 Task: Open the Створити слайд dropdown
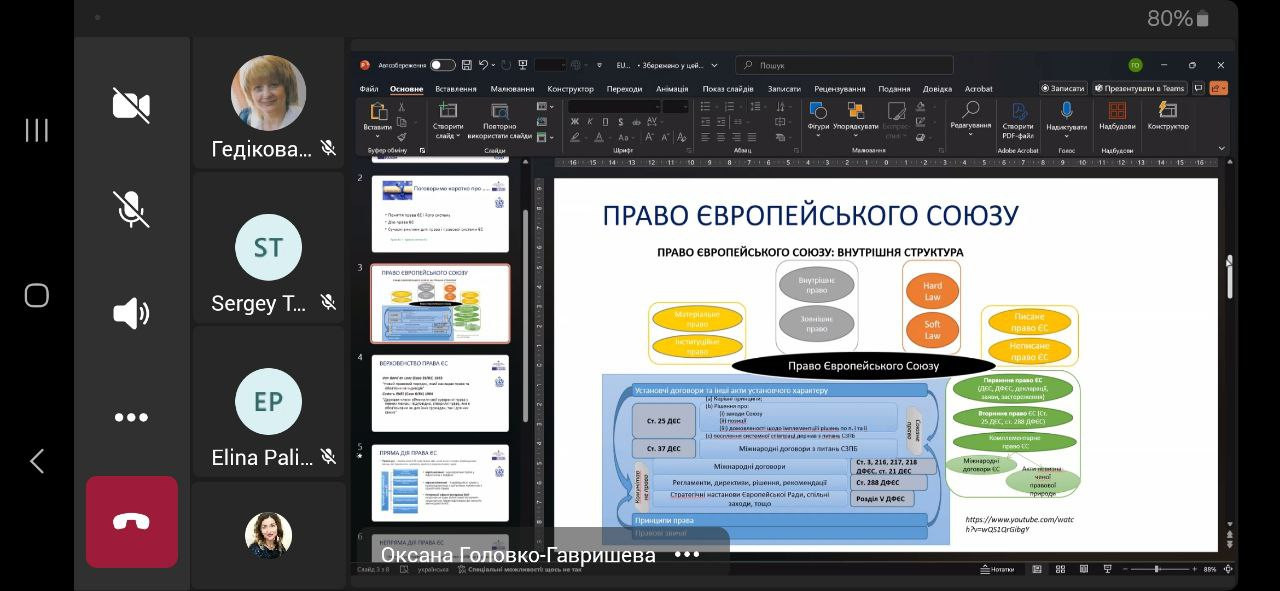click(x=448, y=131)
